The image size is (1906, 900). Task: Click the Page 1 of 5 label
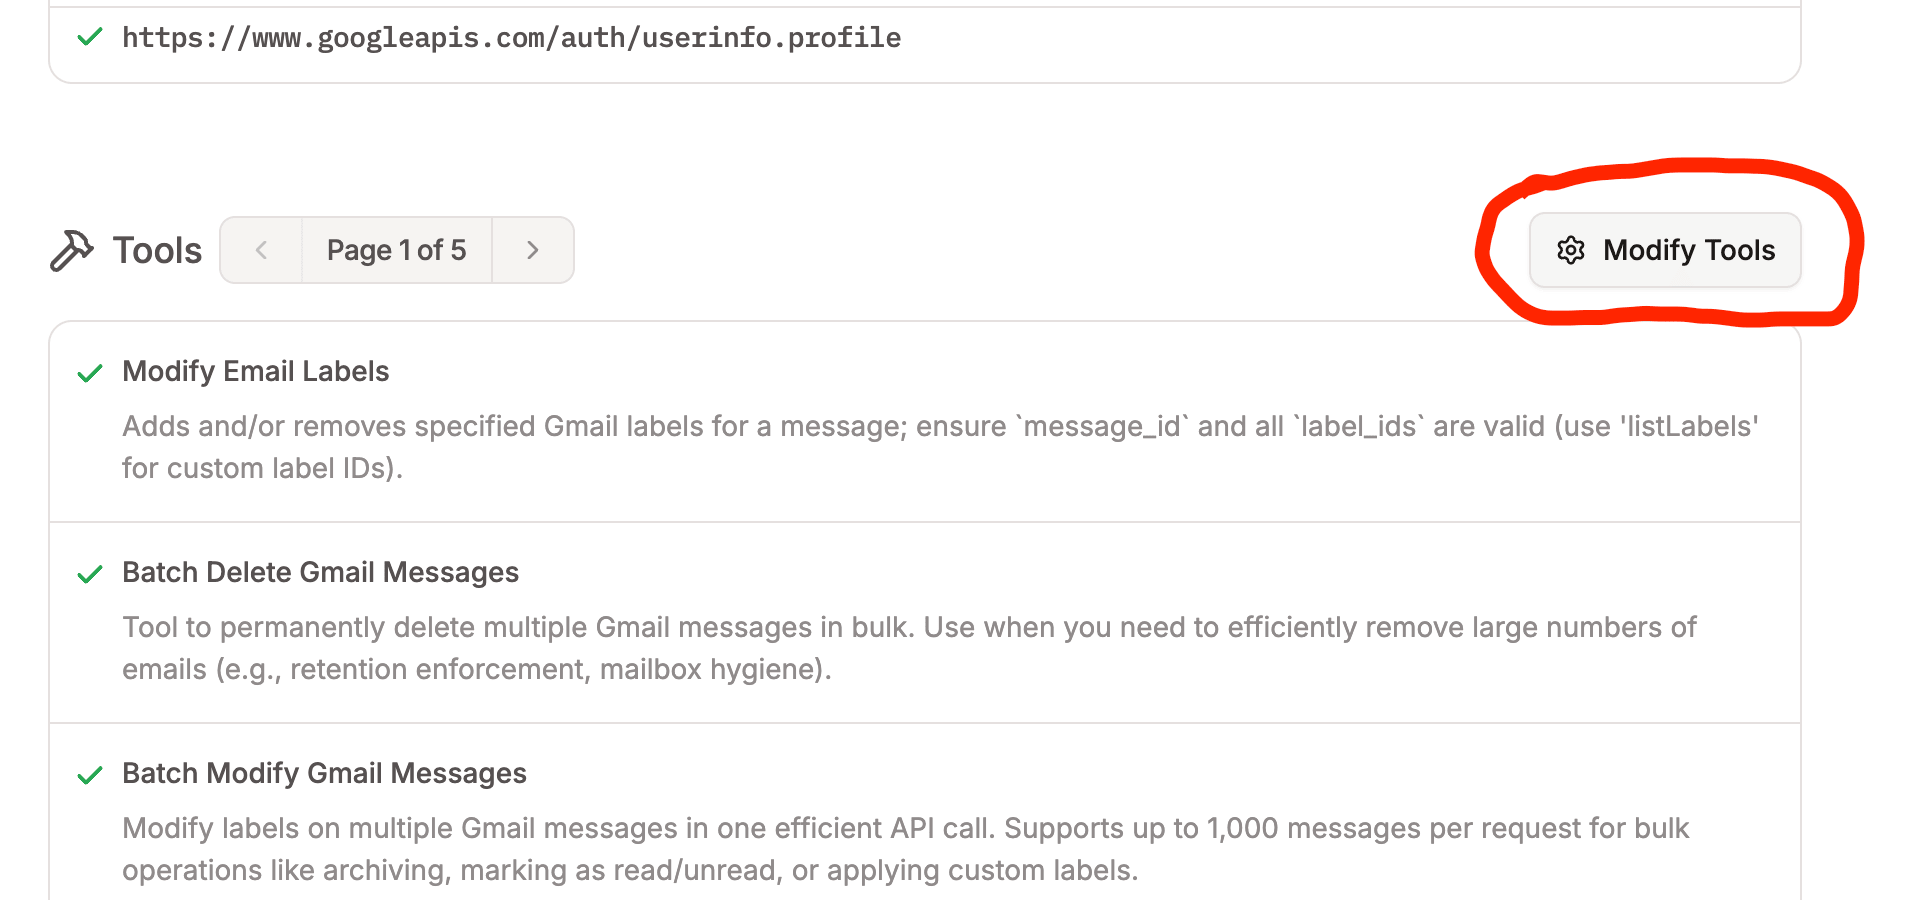[x=397, y=250]
